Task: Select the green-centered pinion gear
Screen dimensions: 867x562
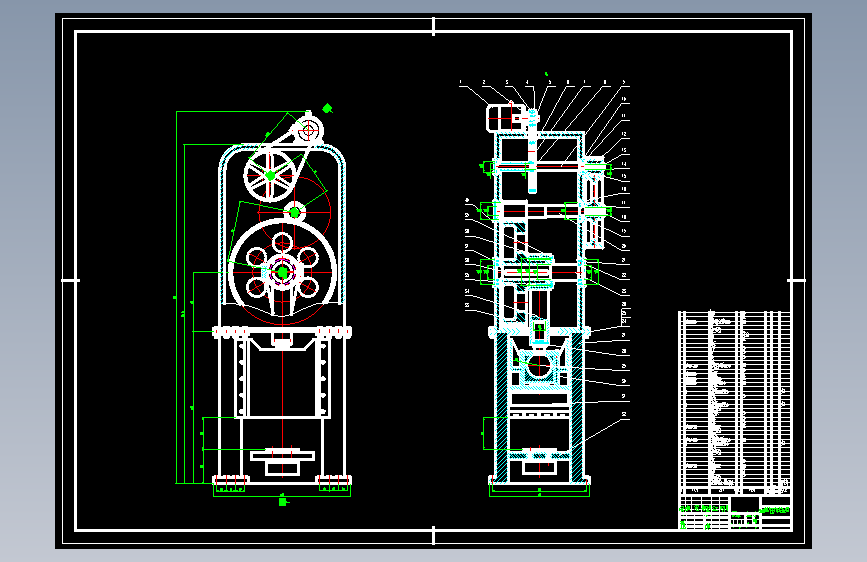Action: (x=295, y=212)
